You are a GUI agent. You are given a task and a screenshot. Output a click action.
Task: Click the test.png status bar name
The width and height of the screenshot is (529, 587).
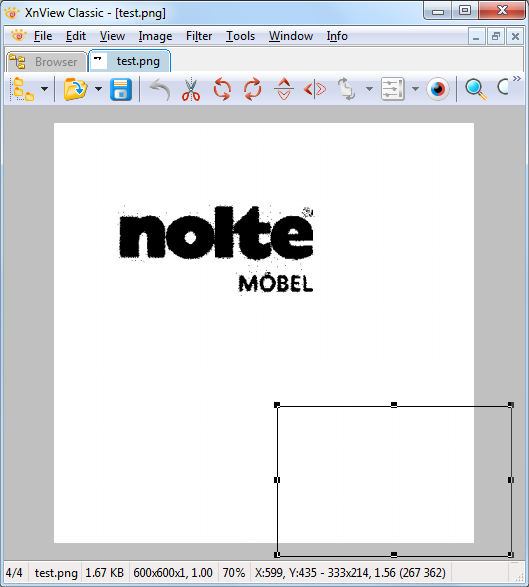[x=56, y=573]
